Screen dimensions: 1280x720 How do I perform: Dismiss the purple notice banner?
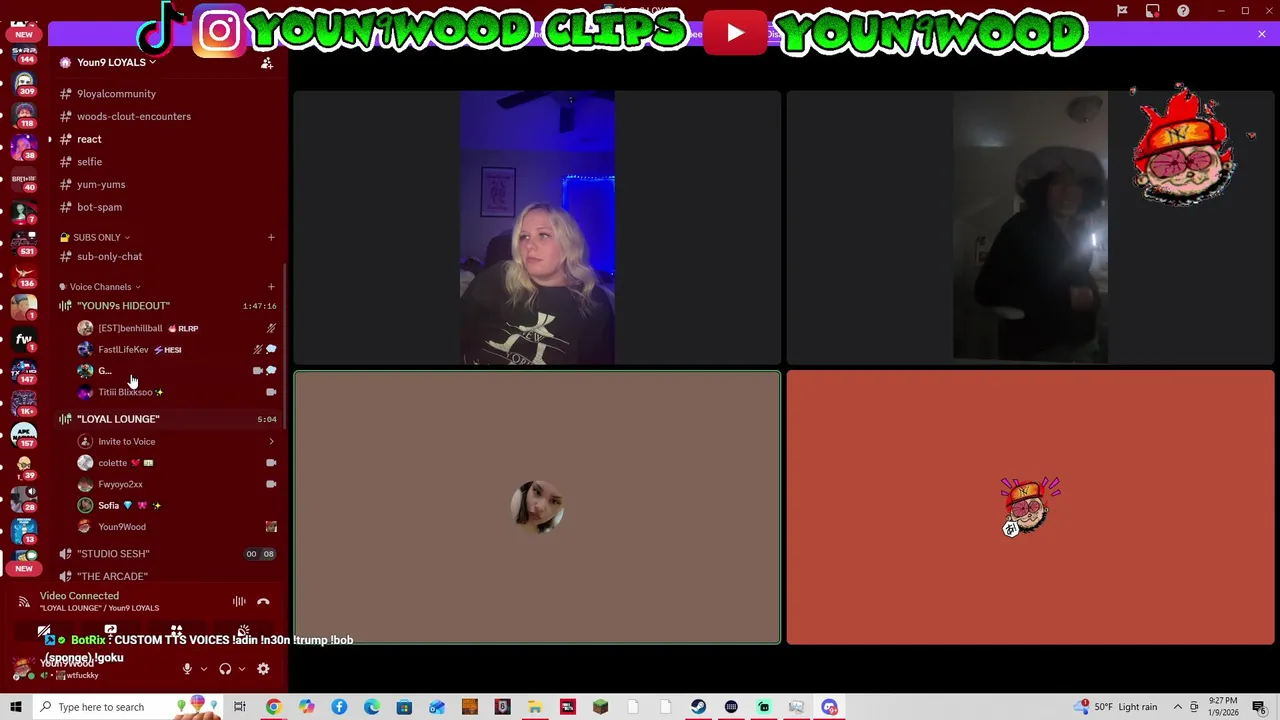point(1261,34)
